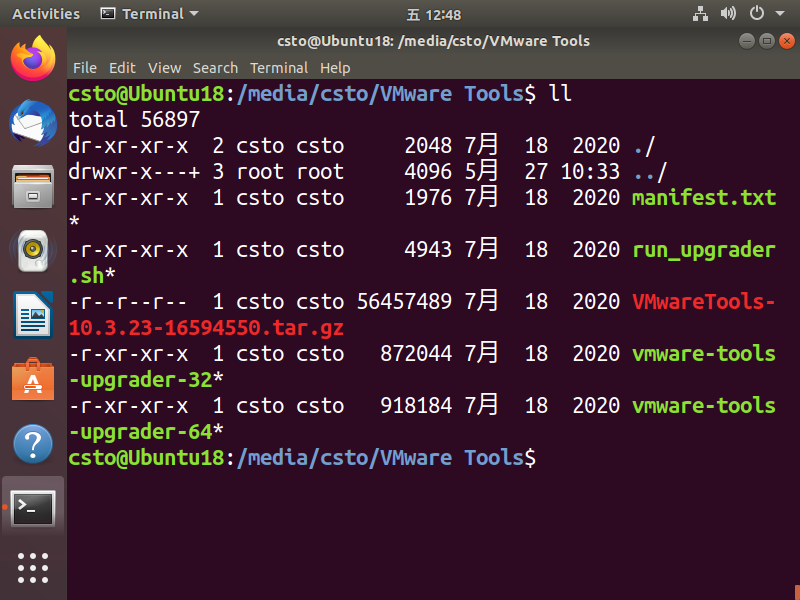
Task: Click the -upgrader-32* text
Action: (x=146, y=380)
